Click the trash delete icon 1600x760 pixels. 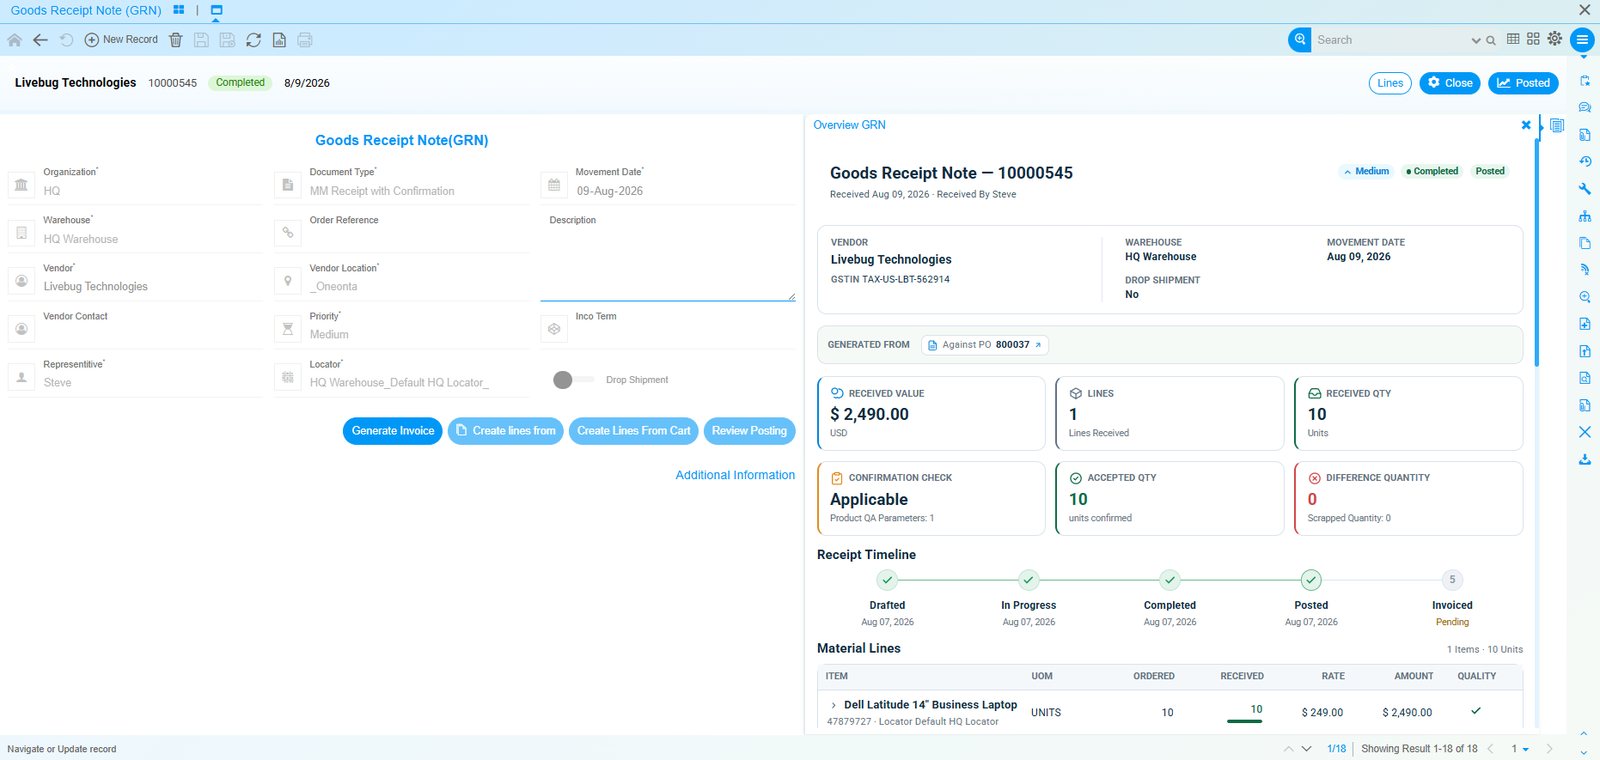176,40
